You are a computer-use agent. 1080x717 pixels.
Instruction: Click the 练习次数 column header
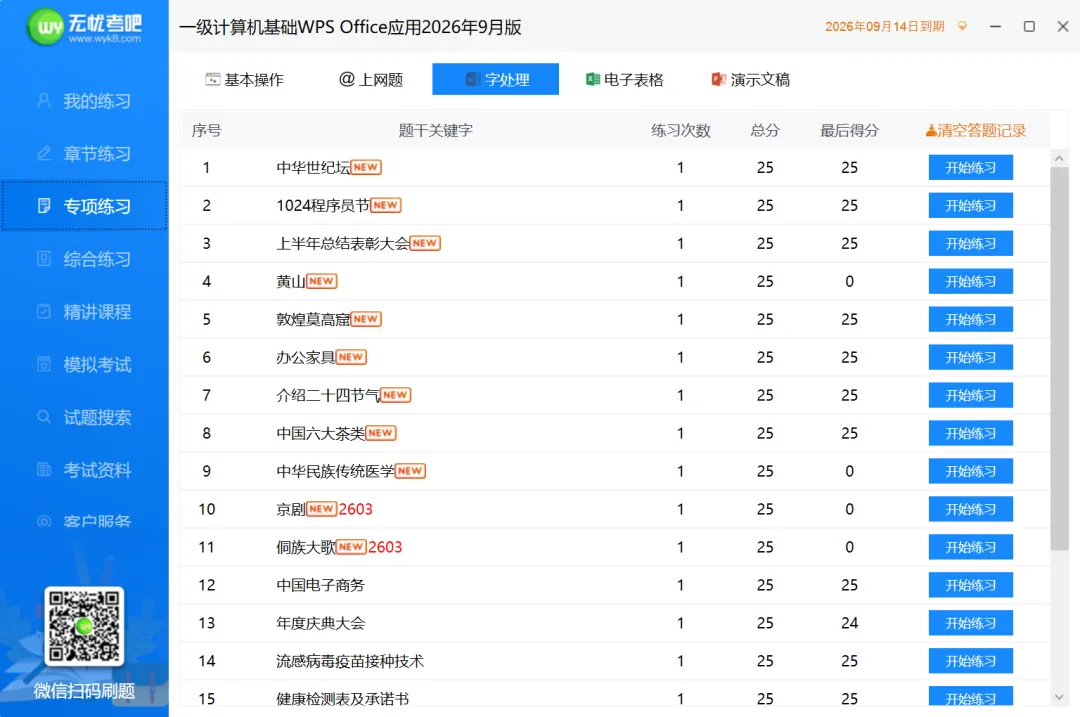(681, 130)
